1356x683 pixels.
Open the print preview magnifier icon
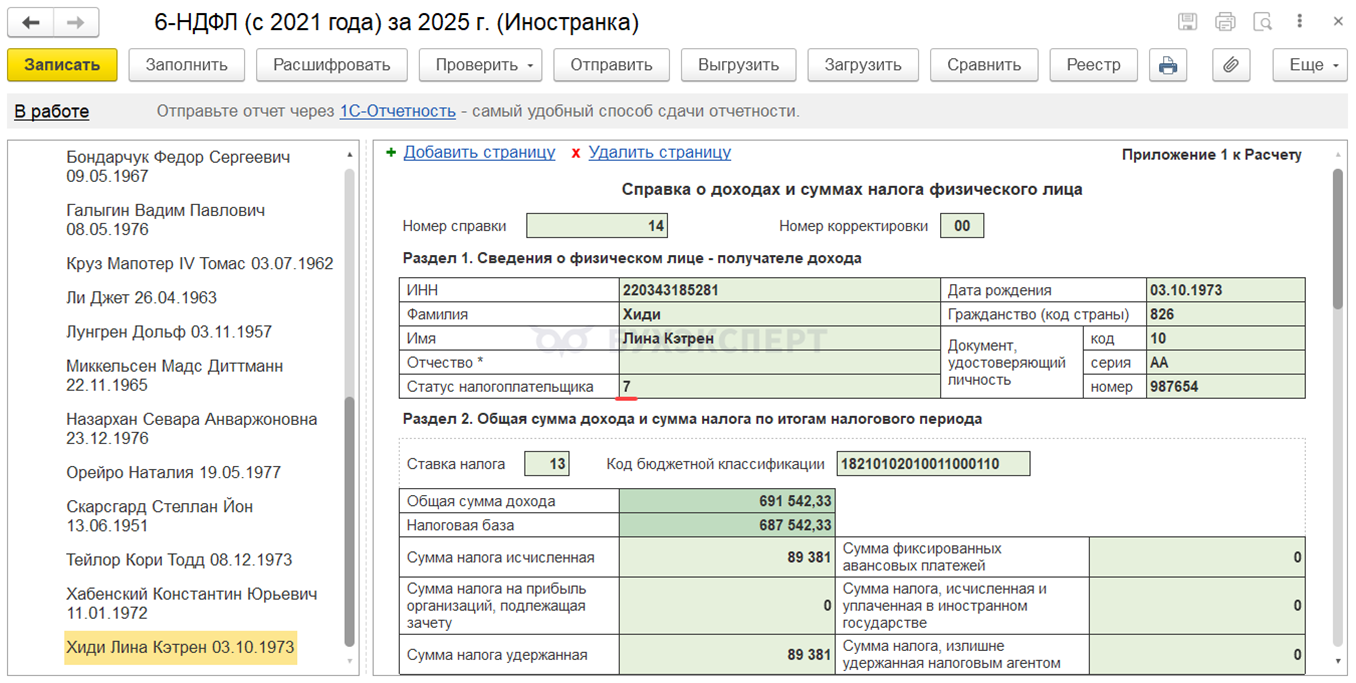point(1262,22)
